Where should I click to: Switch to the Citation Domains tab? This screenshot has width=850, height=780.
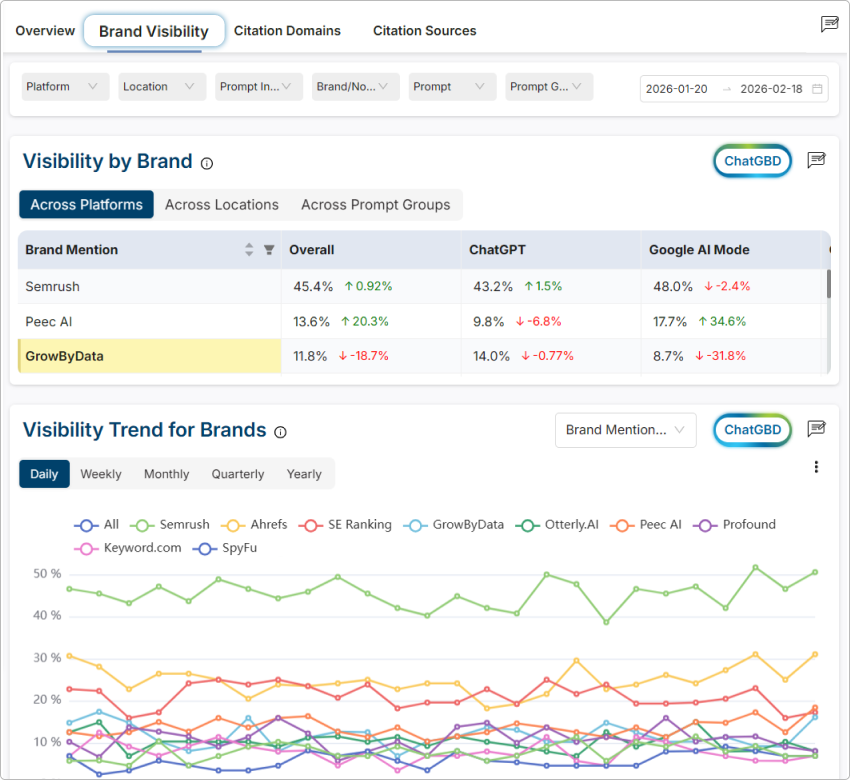pos(287,30)
